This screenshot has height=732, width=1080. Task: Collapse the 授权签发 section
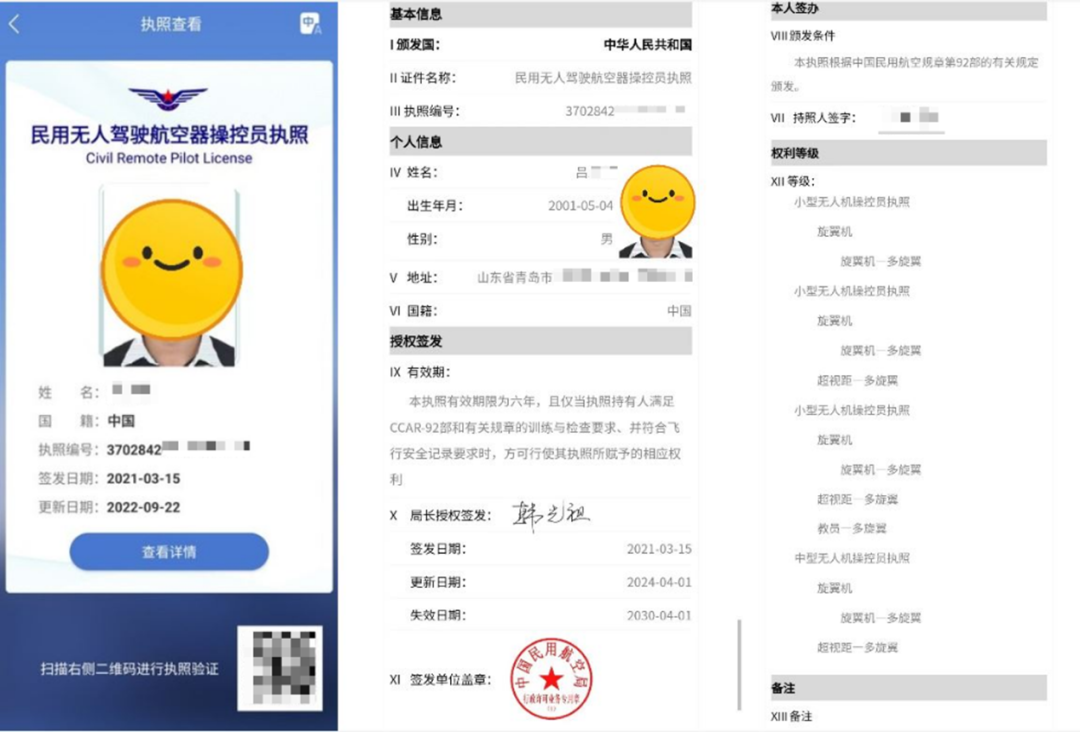pyautogui.click(x=536, y=343)
